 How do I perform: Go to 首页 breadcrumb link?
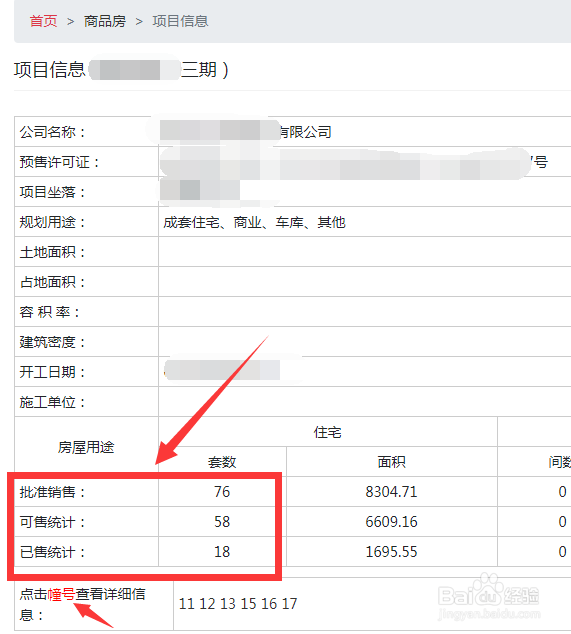click(x=44, y=21)
